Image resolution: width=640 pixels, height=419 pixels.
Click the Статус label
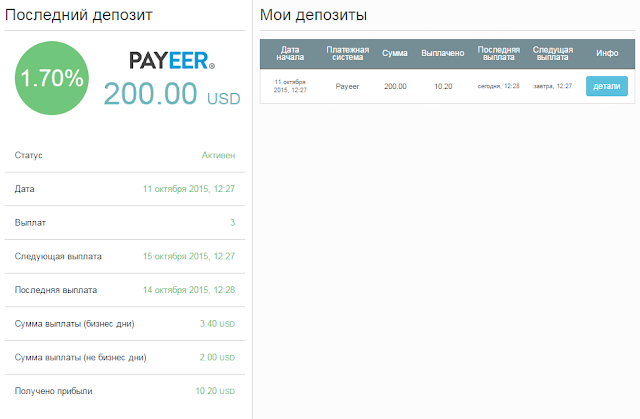click(29, 155)
